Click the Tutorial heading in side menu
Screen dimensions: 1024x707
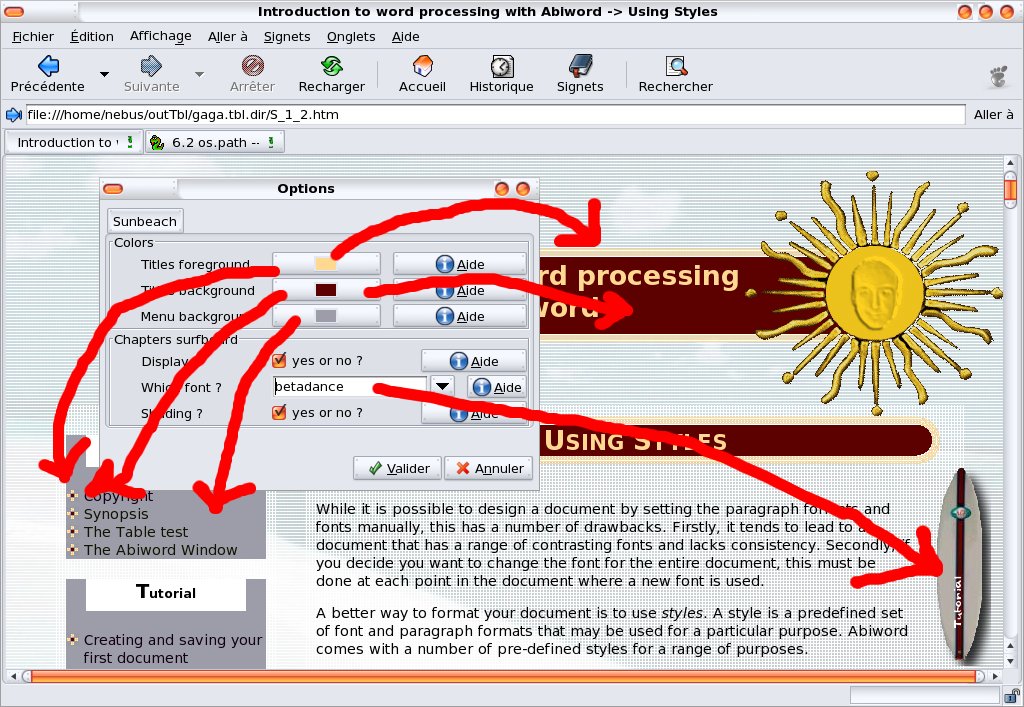point(166,593)
